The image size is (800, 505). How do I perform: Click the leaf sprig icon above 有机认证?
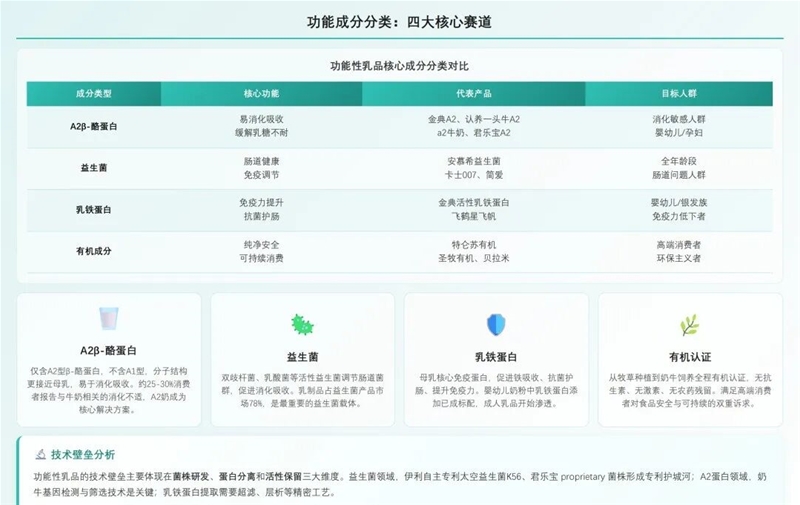(690, 325)
